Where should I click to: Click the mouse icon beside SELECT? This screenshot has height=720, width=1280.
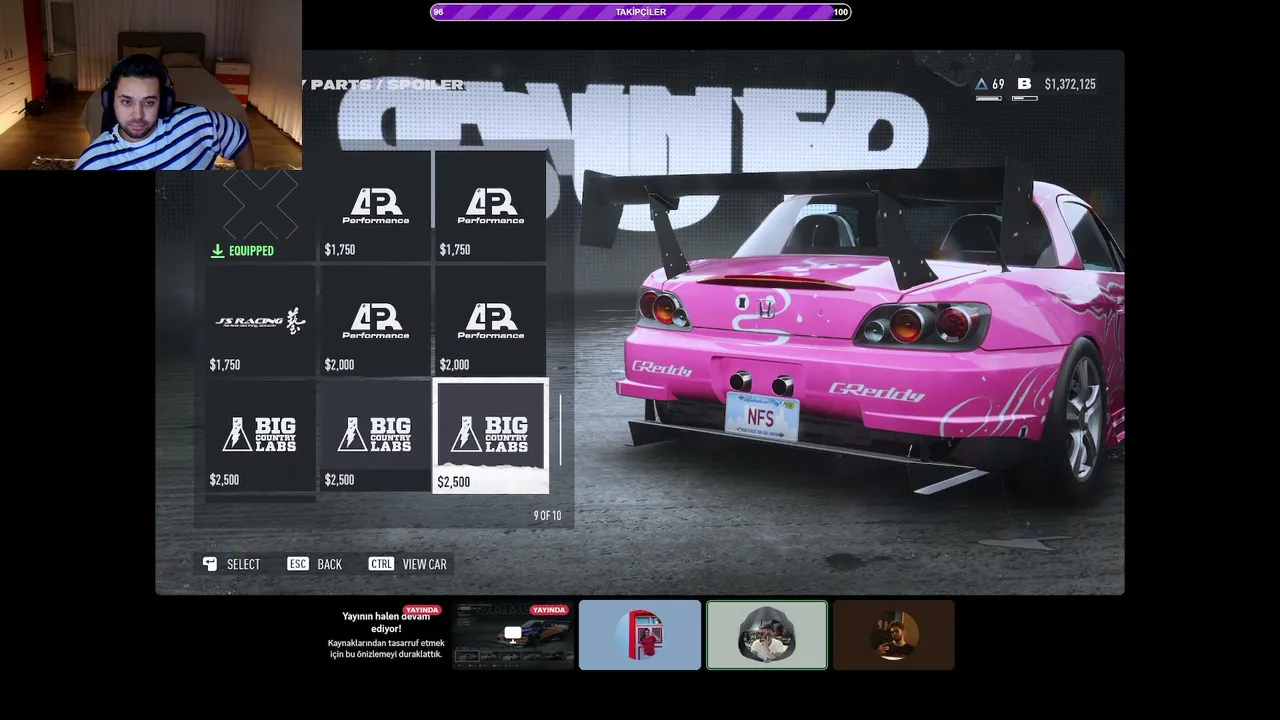tap(210, 564)
